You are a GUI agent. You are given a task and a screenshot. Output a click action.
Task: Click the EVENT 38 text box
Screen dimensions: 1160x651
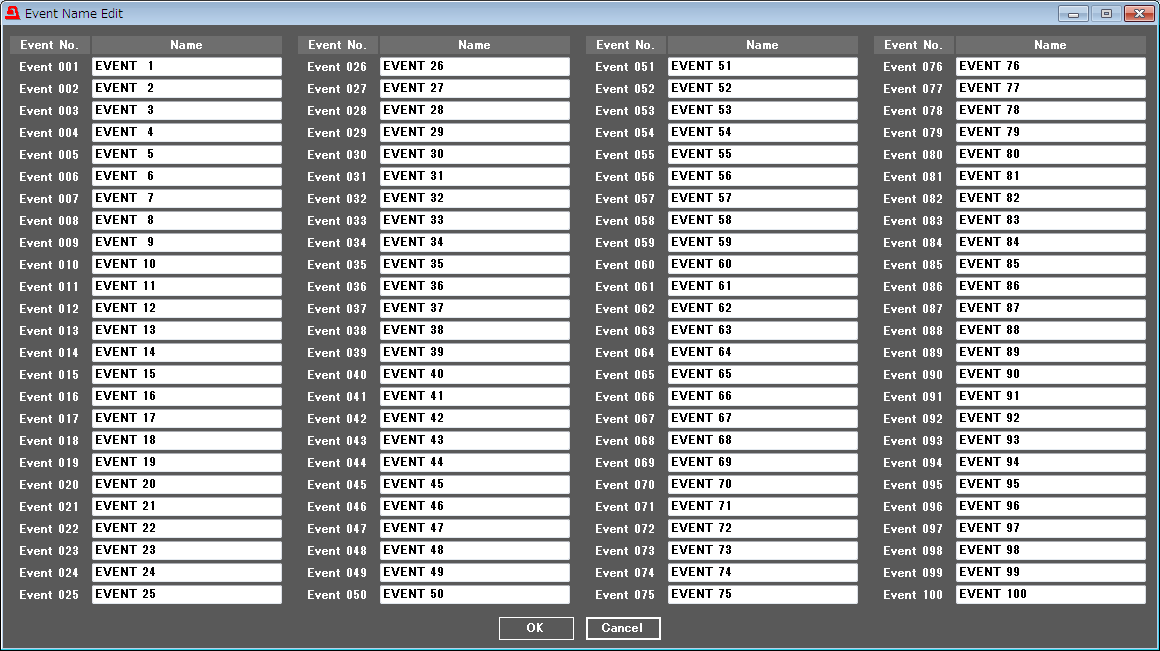coord(475,331)
